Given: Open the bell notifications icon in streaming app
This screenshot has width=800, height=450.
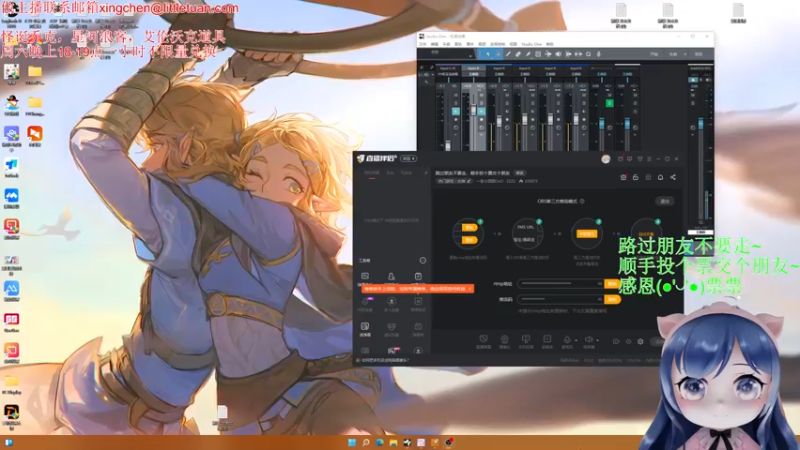Looking at the screenshot, I should point(660,177).
